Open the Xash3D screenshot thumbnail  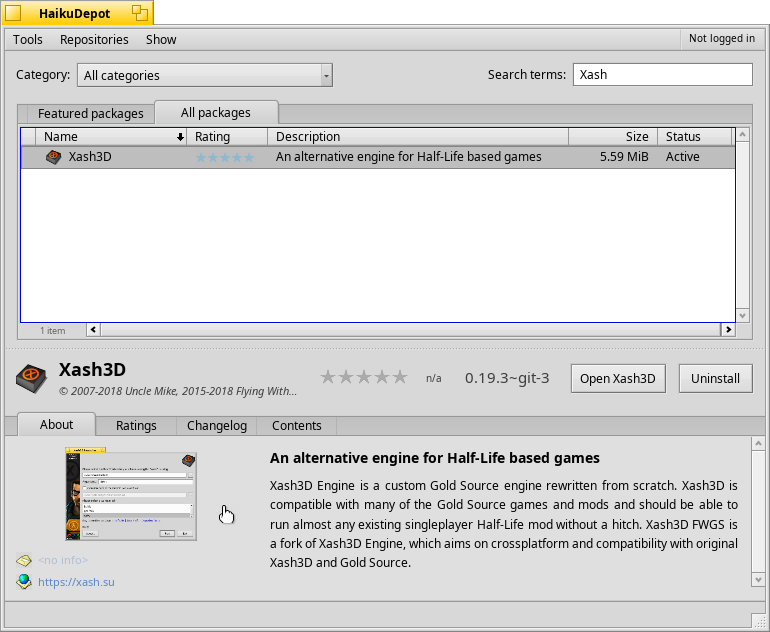coord(131,494)
